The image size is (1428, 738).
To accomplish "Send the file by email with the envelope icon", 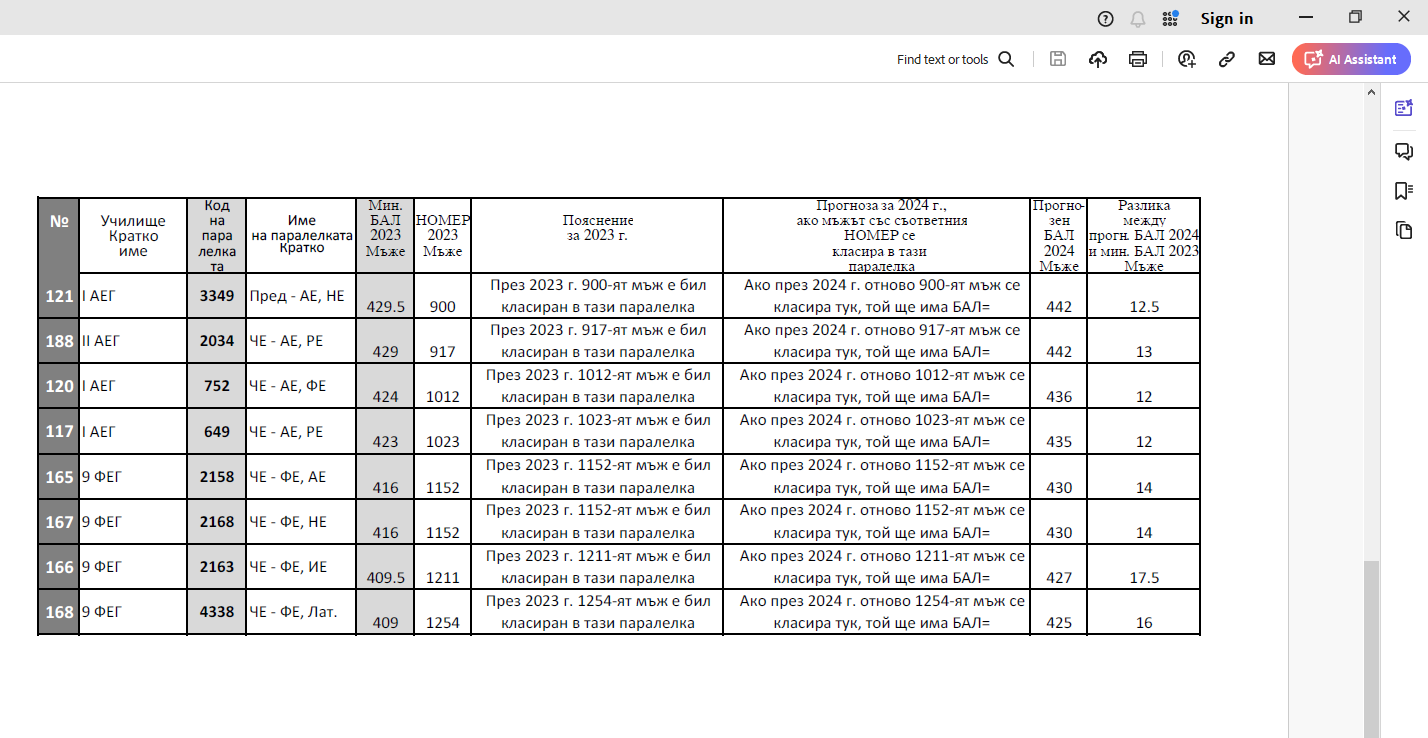I will (x=1267, y=59).
